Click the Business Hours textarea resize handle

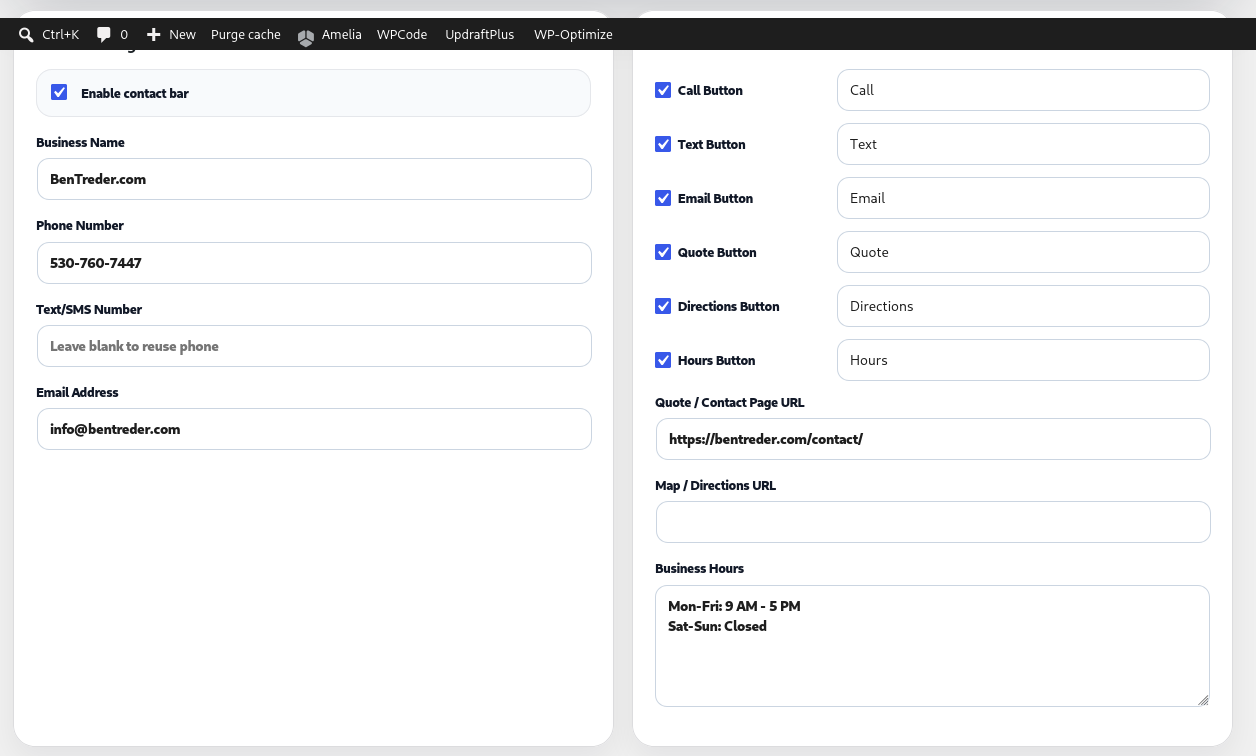(1203, 700)
